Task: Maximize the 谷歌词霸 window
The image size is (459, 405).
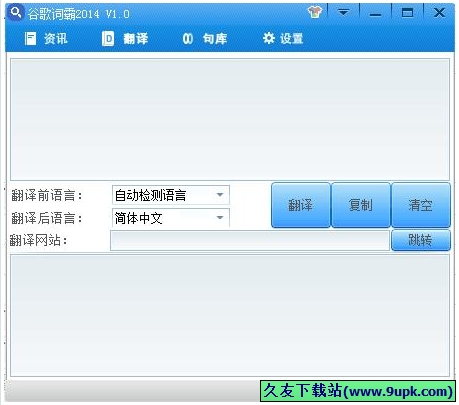Action: coord(407,13)
